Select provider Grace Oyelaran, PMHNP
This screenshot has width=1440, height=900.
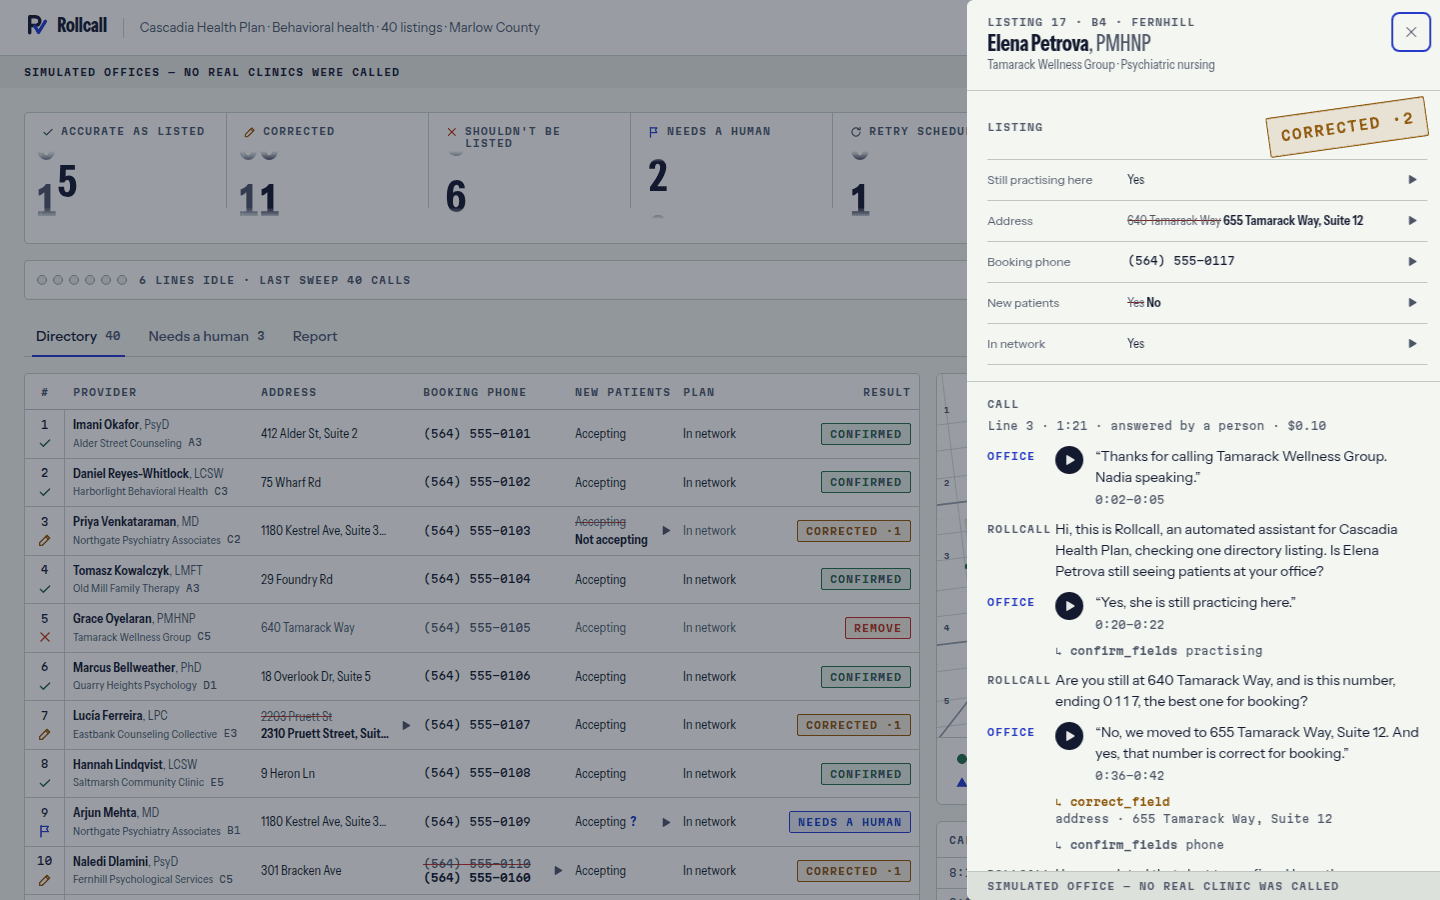[134, 619]
